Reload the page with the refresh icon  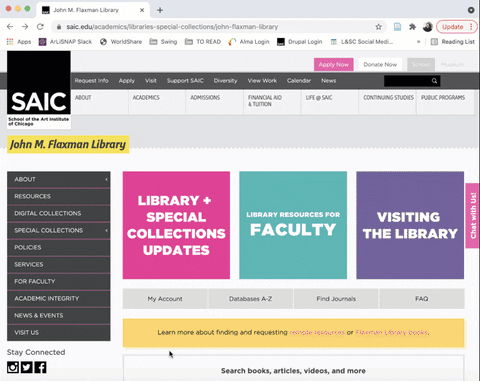40,27
